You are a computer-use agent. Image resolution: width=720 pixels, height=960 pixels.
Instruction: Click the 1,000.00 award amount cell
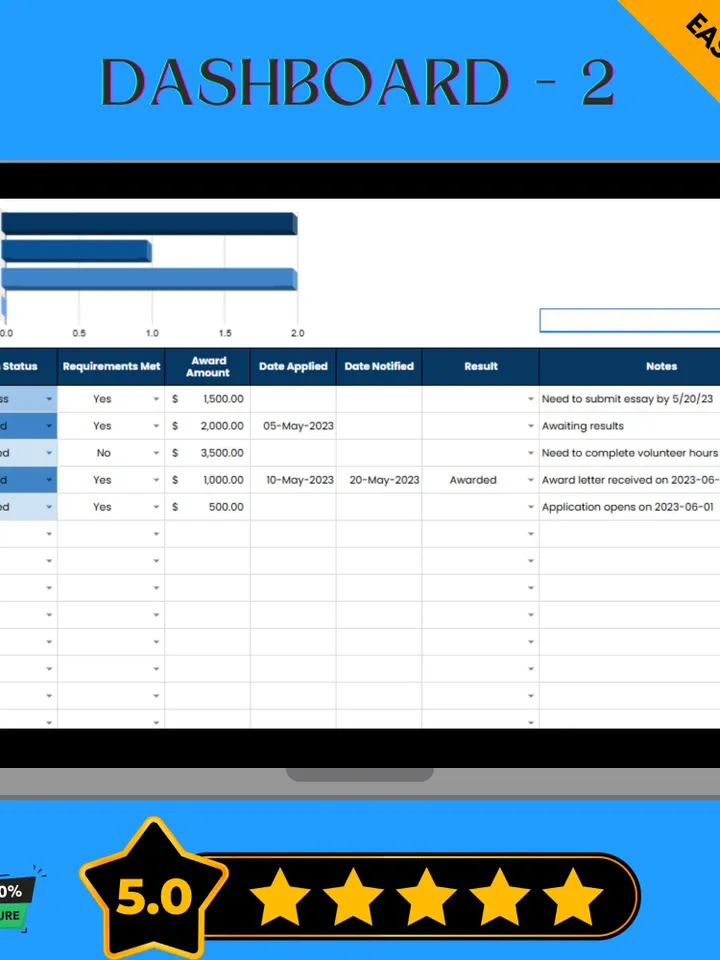[208, 480]
